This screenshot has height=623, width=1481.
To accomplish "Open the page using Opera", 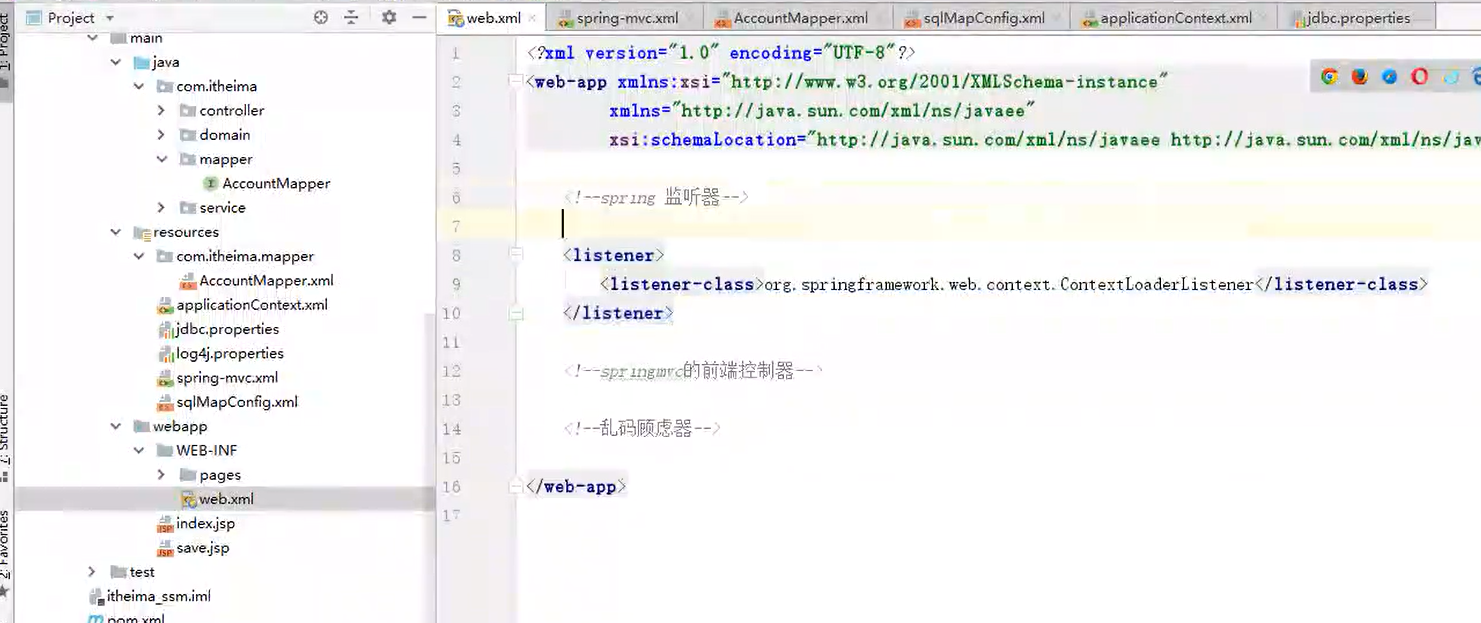I will [1418, 75].
